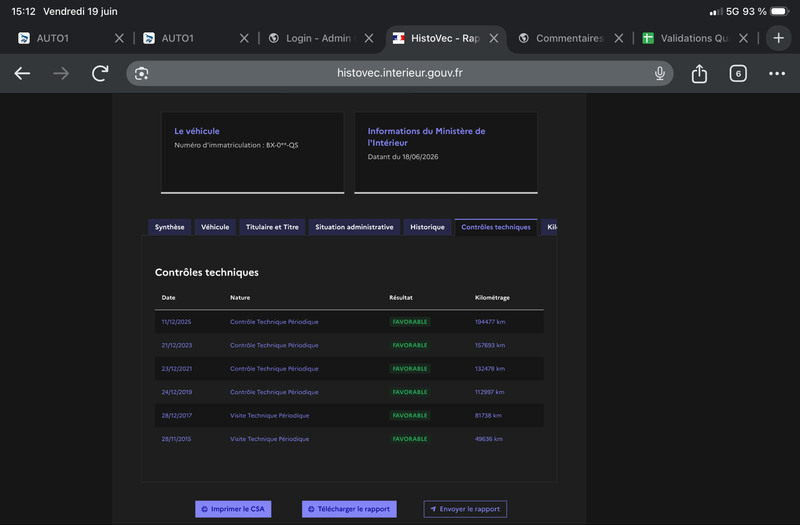
Task: Click the 49636 km mileage value
Action: [489, 439]
